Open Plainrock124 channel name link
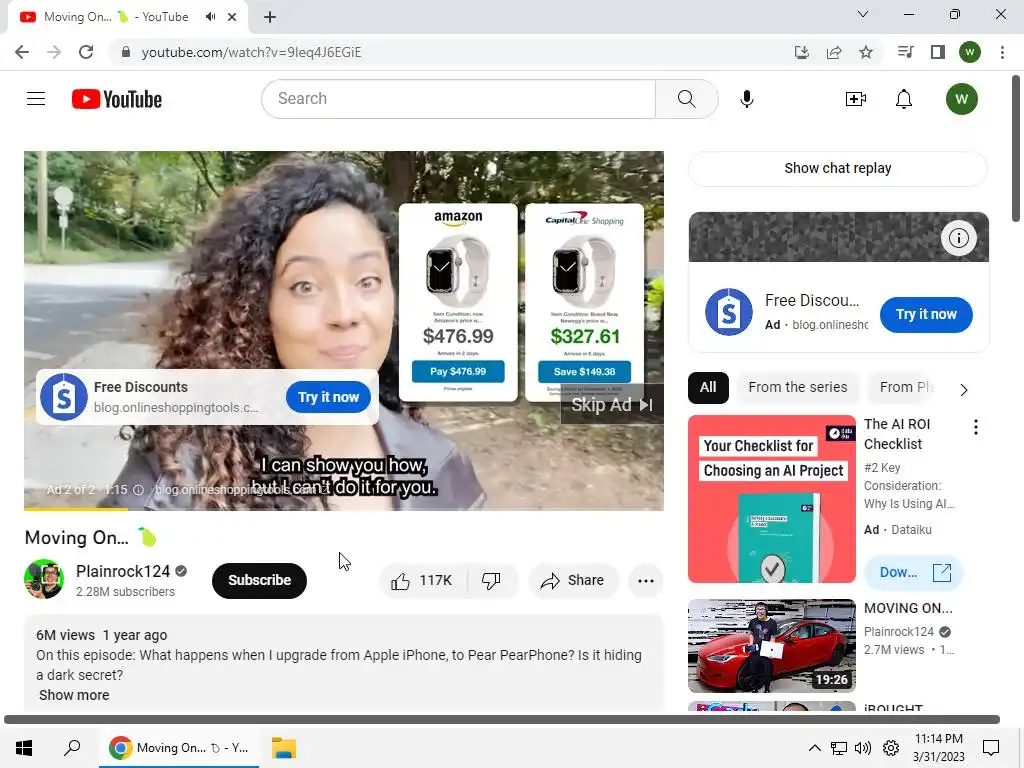The height and width of the screenshot is (768, 1024). [123, 571]
